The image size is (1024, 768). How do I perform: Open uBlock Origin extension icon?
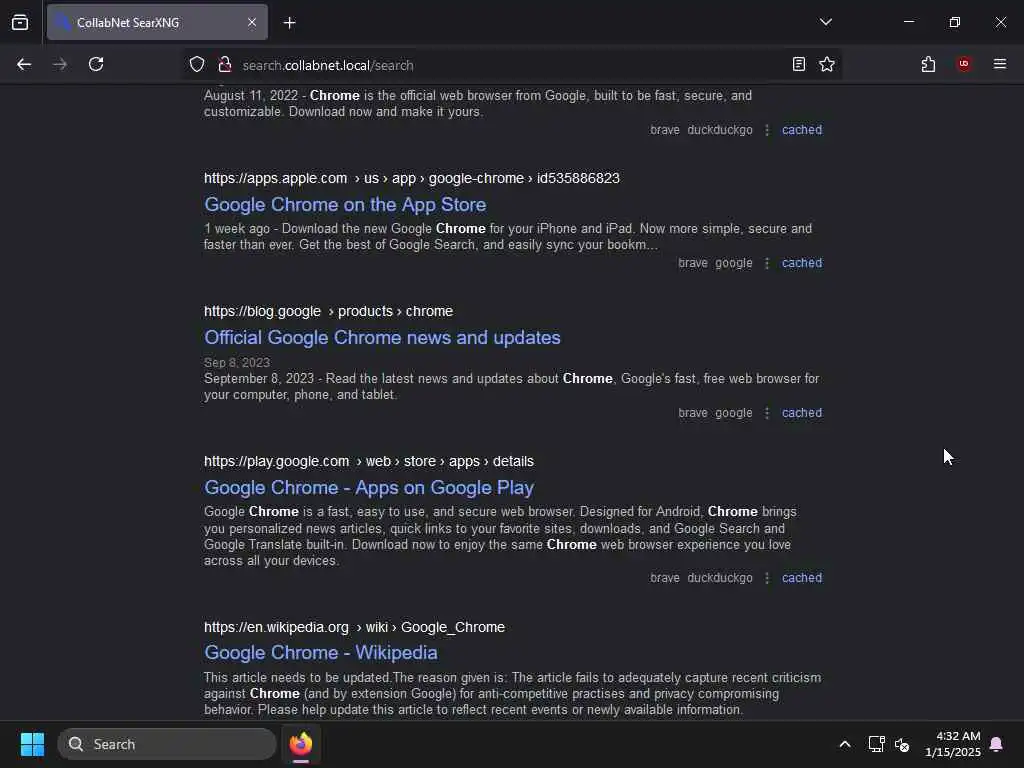click(x=964, y=64)
